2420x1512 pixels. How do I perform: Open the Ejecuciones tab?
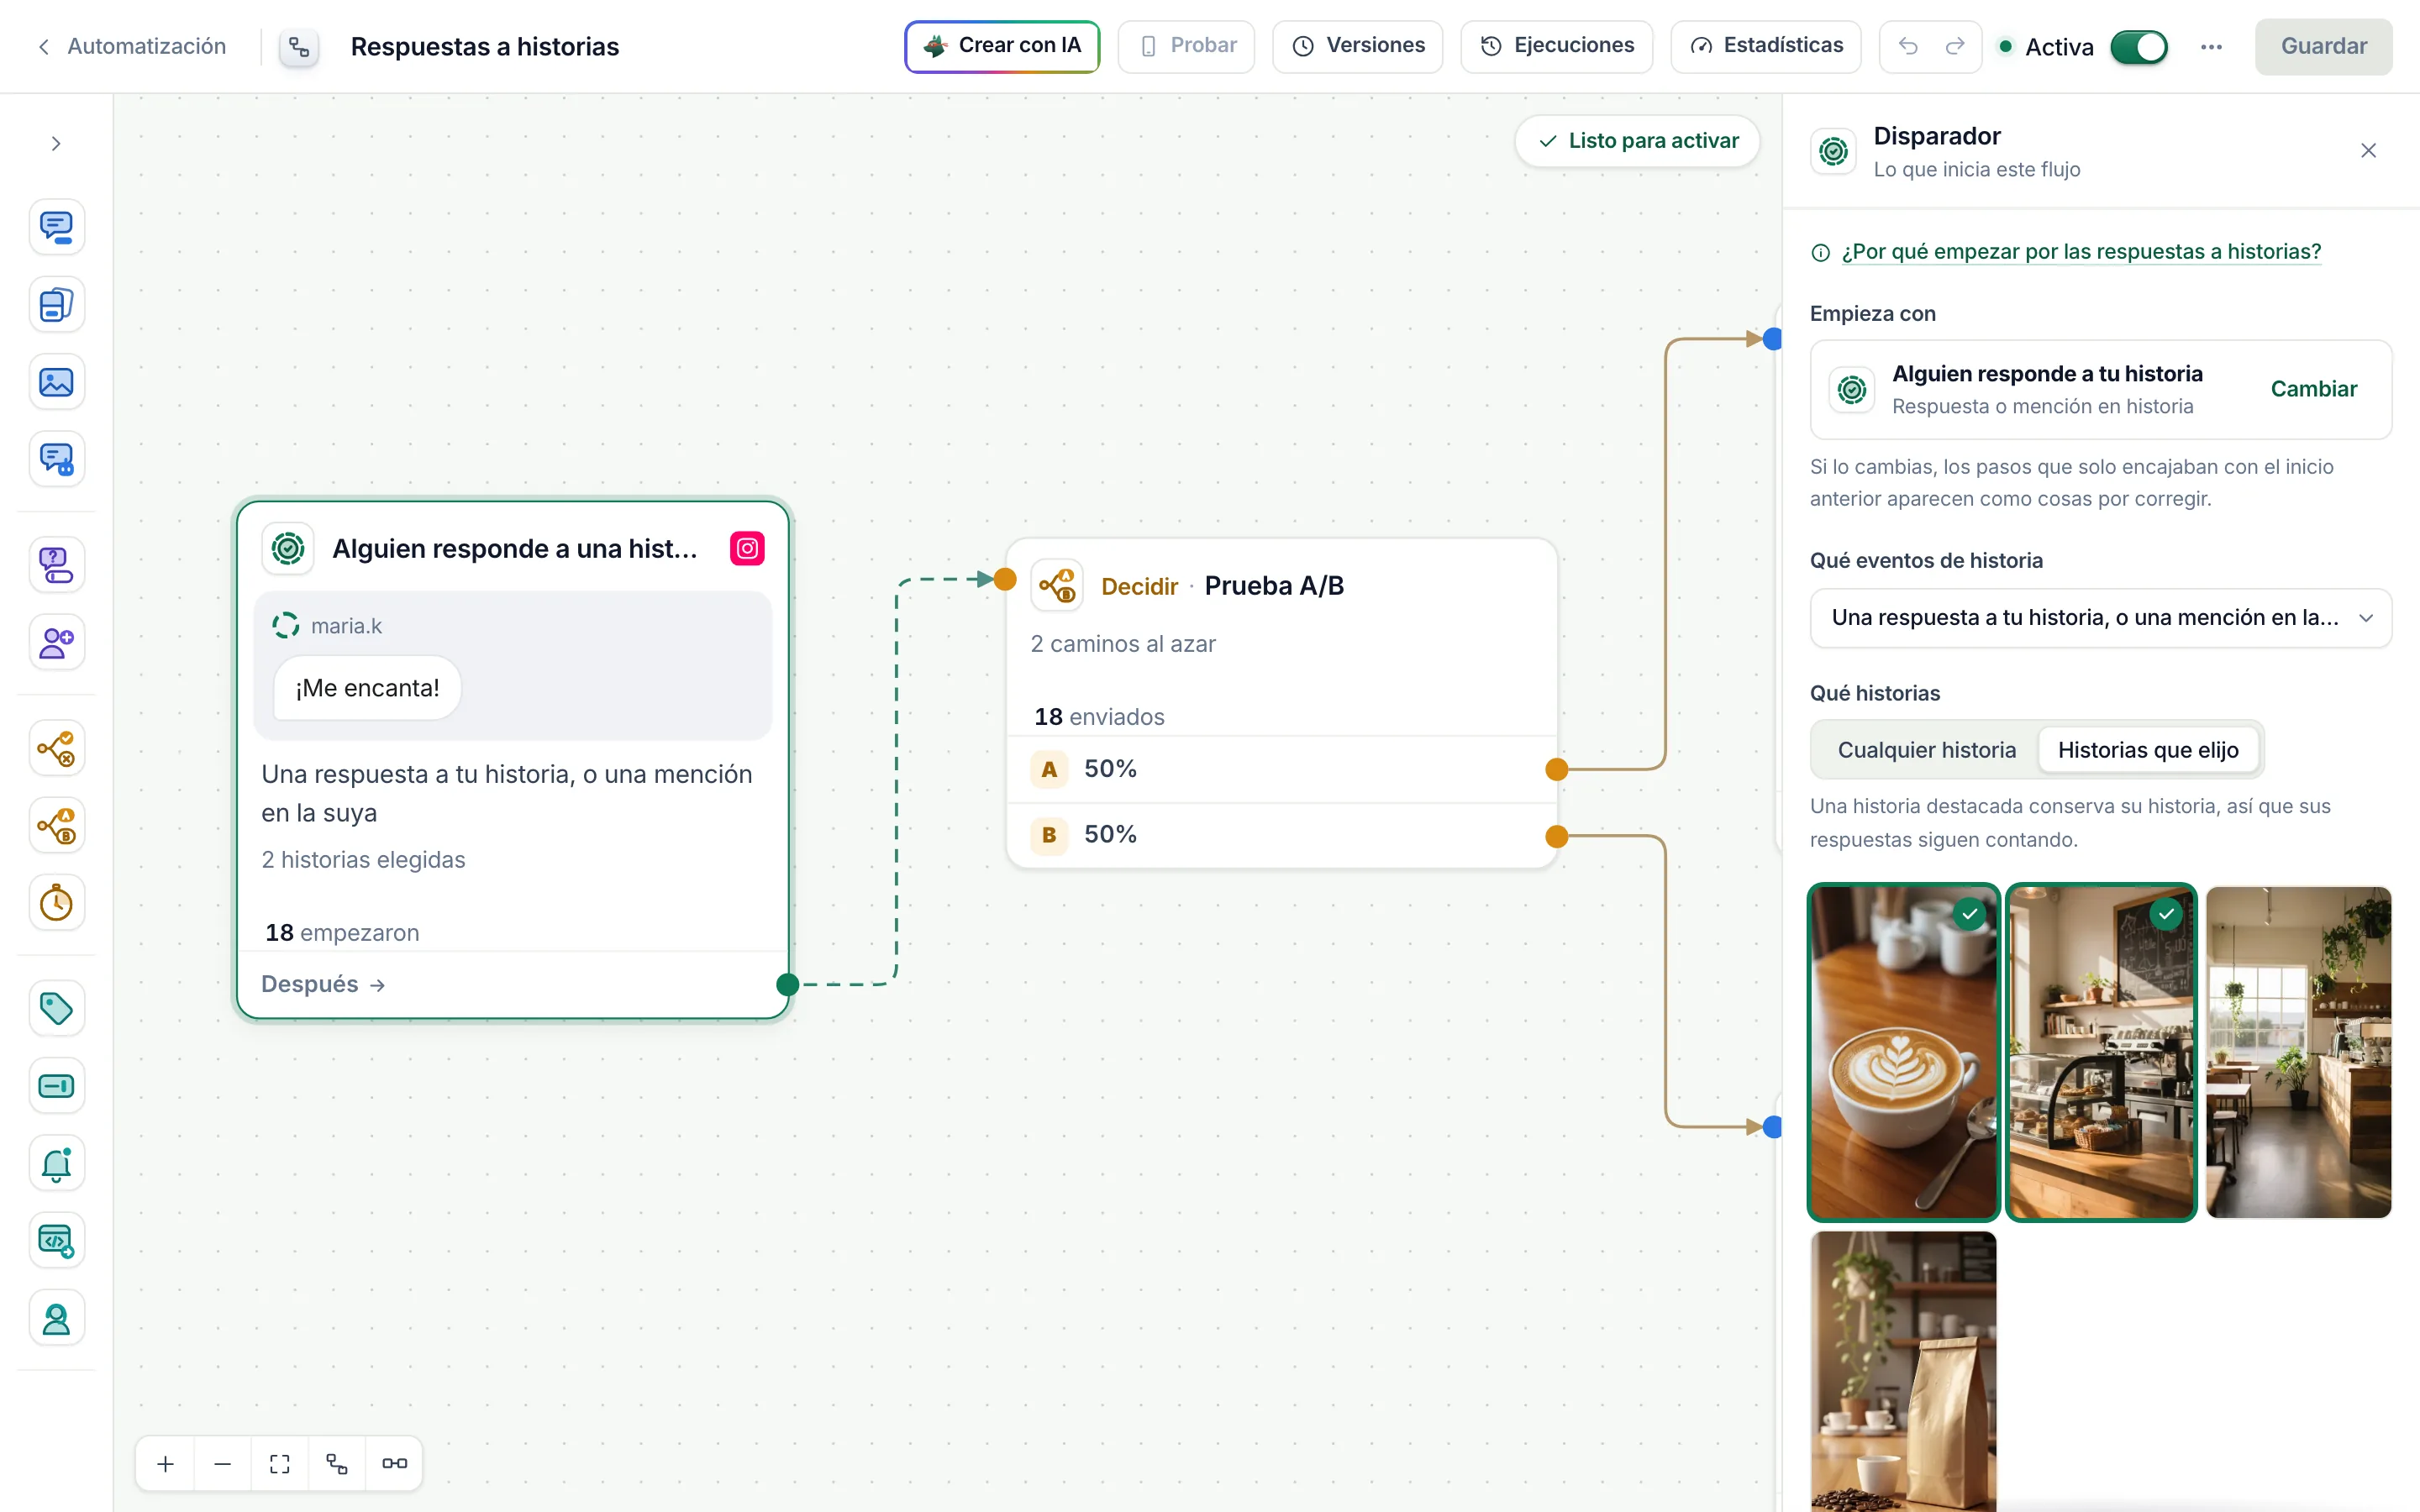tap(1556, 46)
